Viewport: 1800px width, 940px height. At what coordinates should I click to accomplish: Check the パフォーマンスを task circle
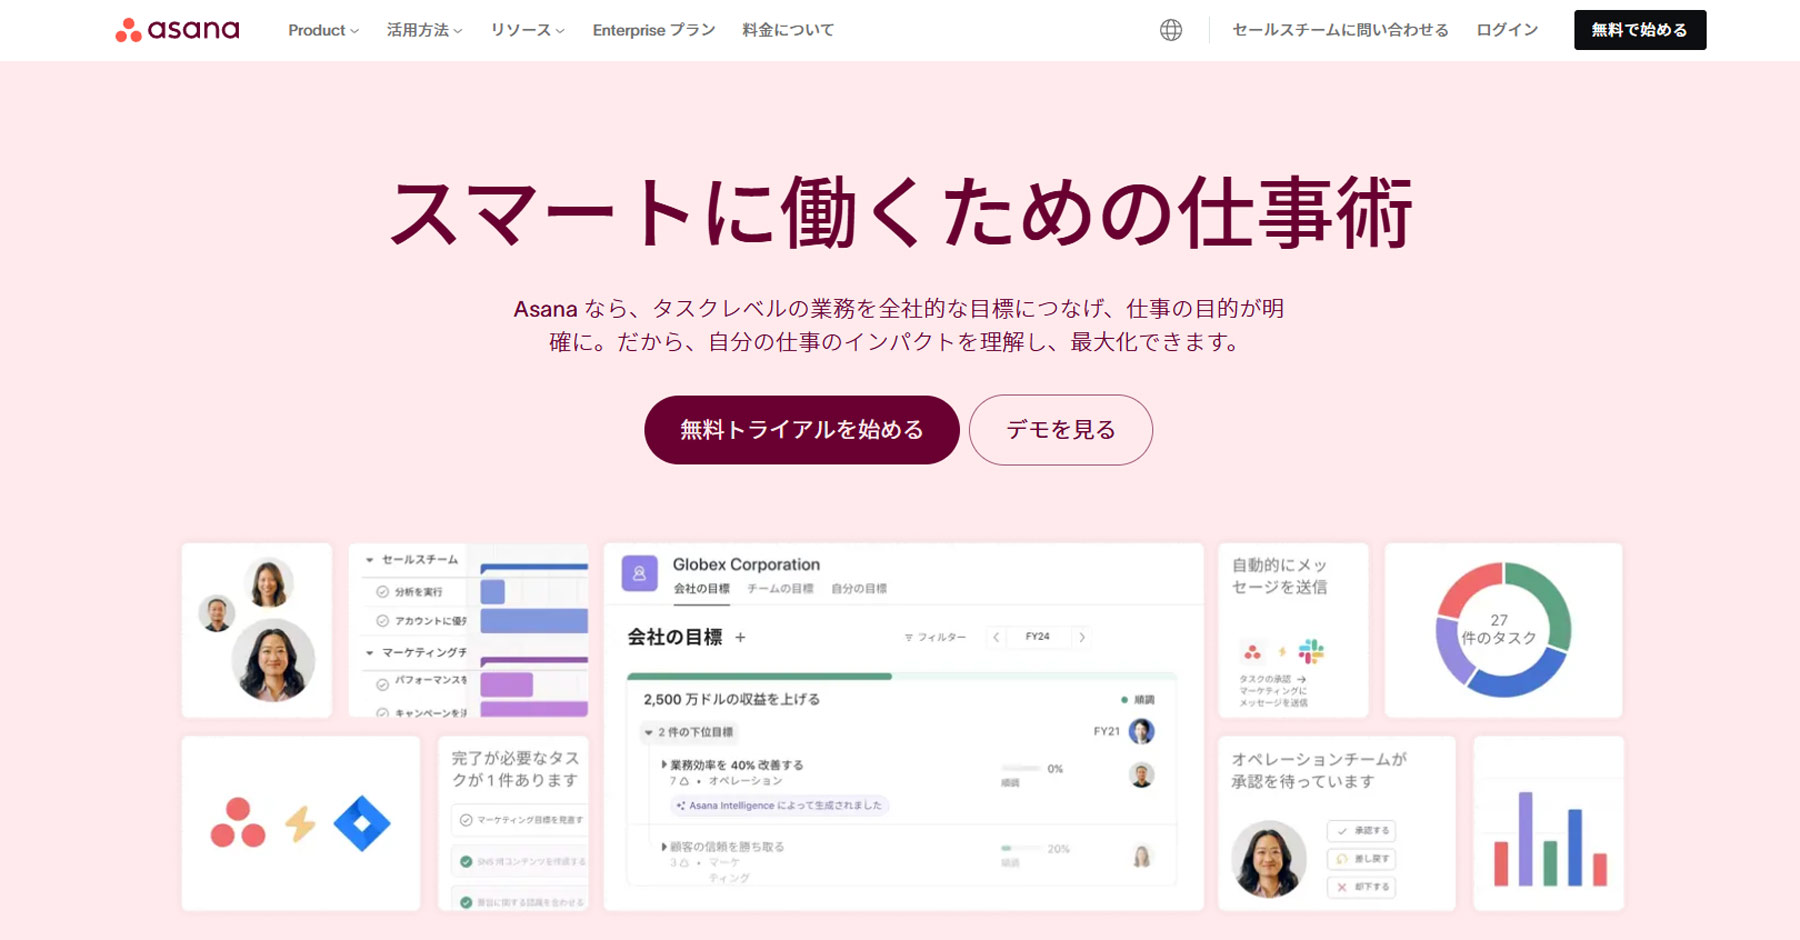coord(382,685)
